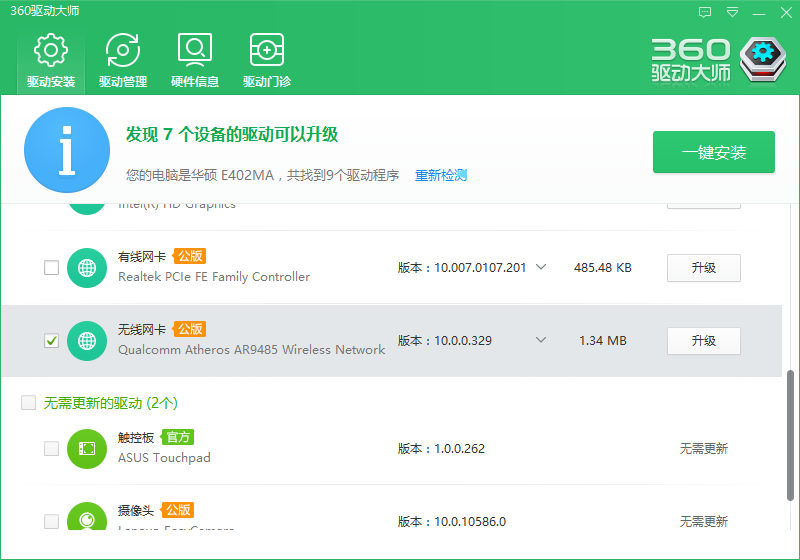Click the heading 发现 7 个设备的驱动可以升级
This screenshot has height=560, width=800.
(232, 135)
